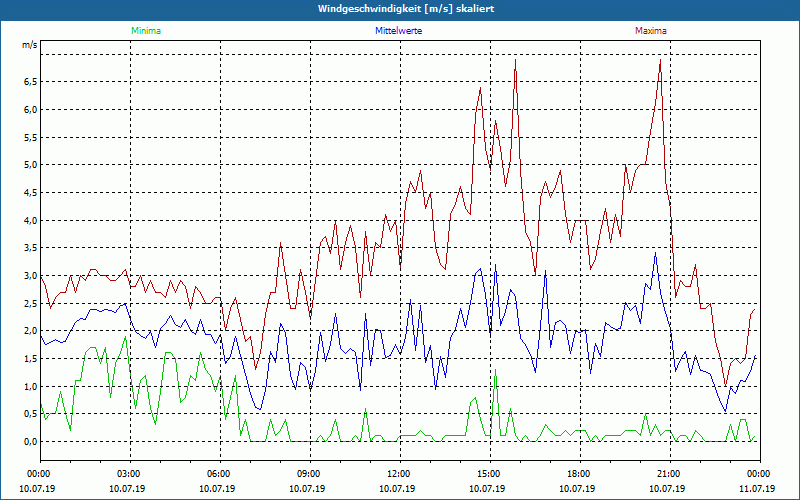
Task: Click the 2,5 y-axis value
Action: tap(31, 304)
